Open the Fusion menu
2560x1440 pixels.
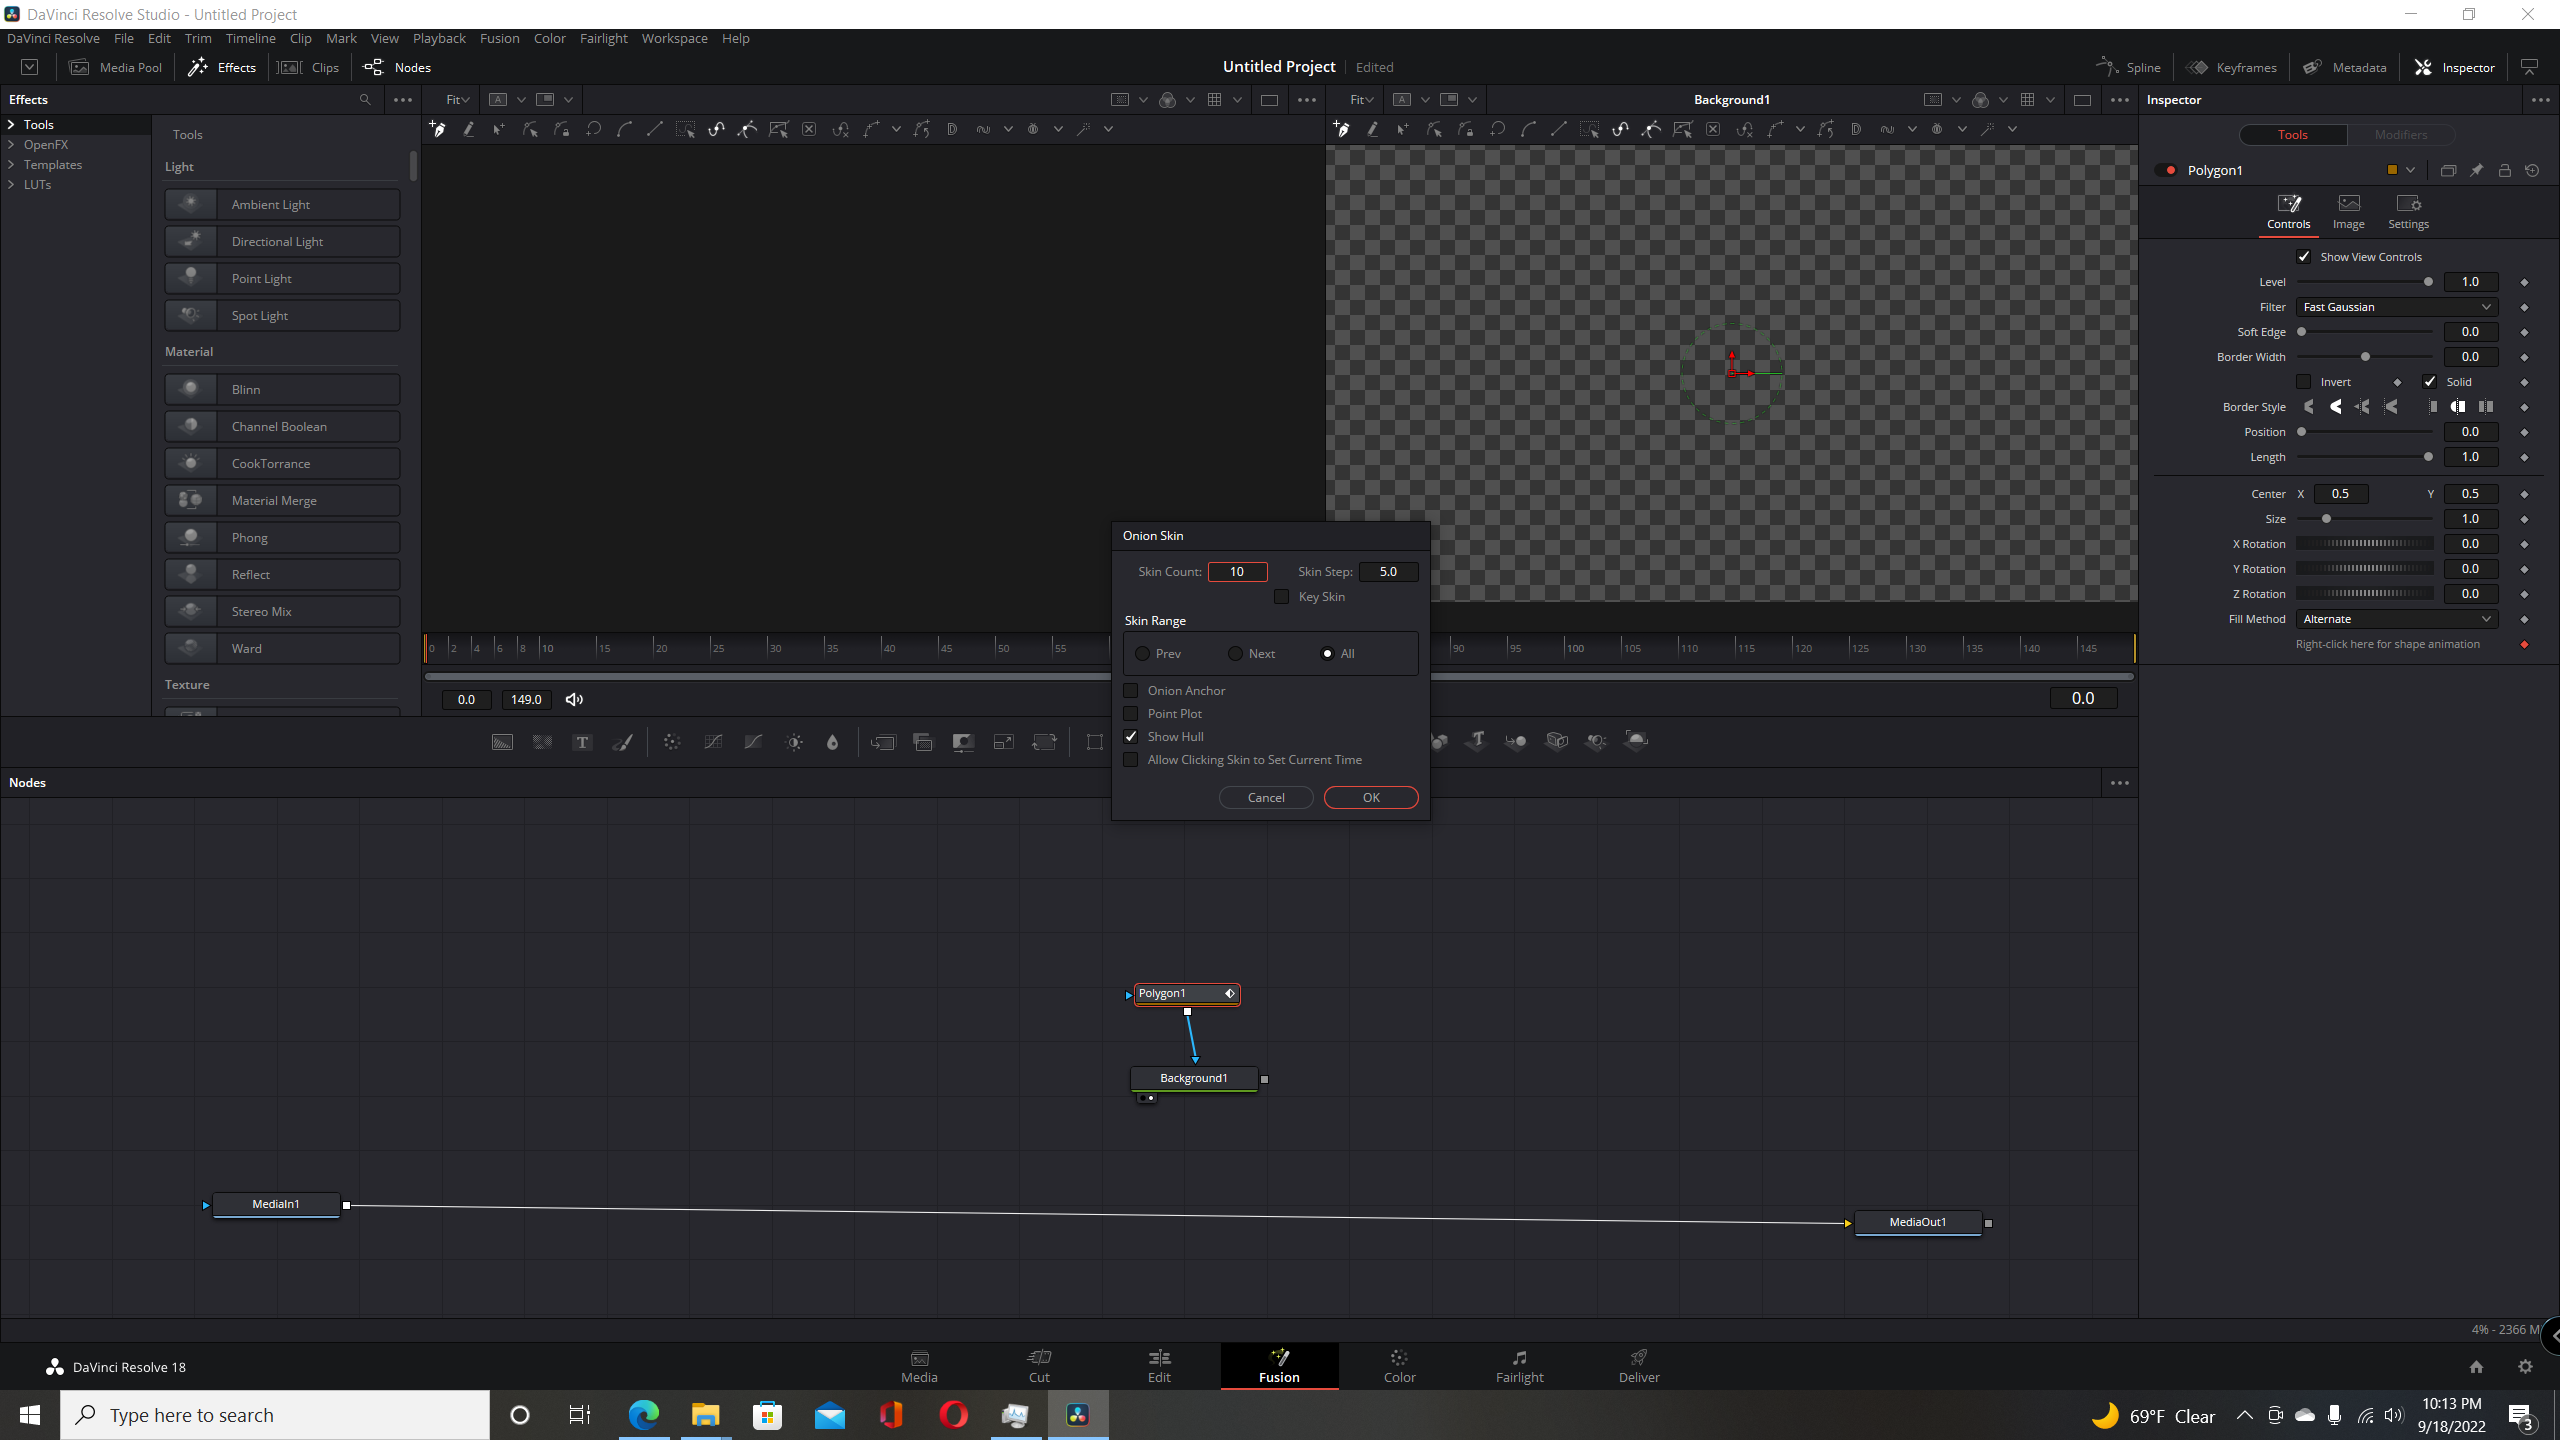[499, 38]
